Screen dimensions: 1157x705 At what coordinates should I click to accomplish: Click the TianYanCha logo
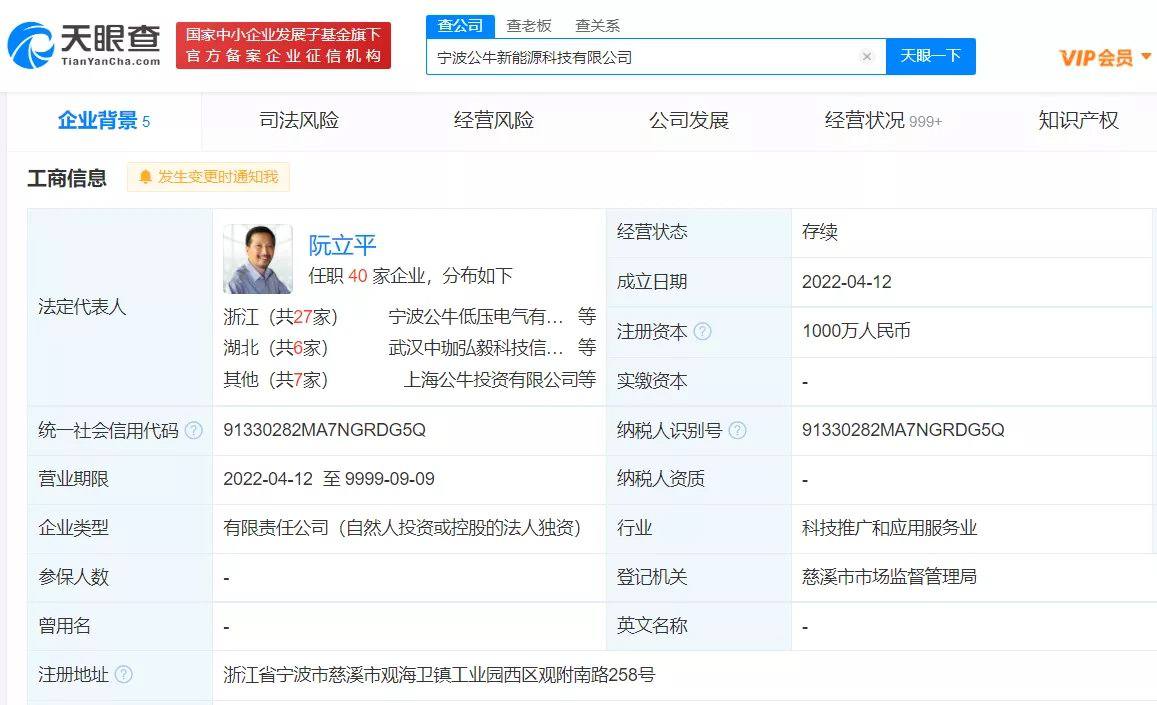pos(84,45)
